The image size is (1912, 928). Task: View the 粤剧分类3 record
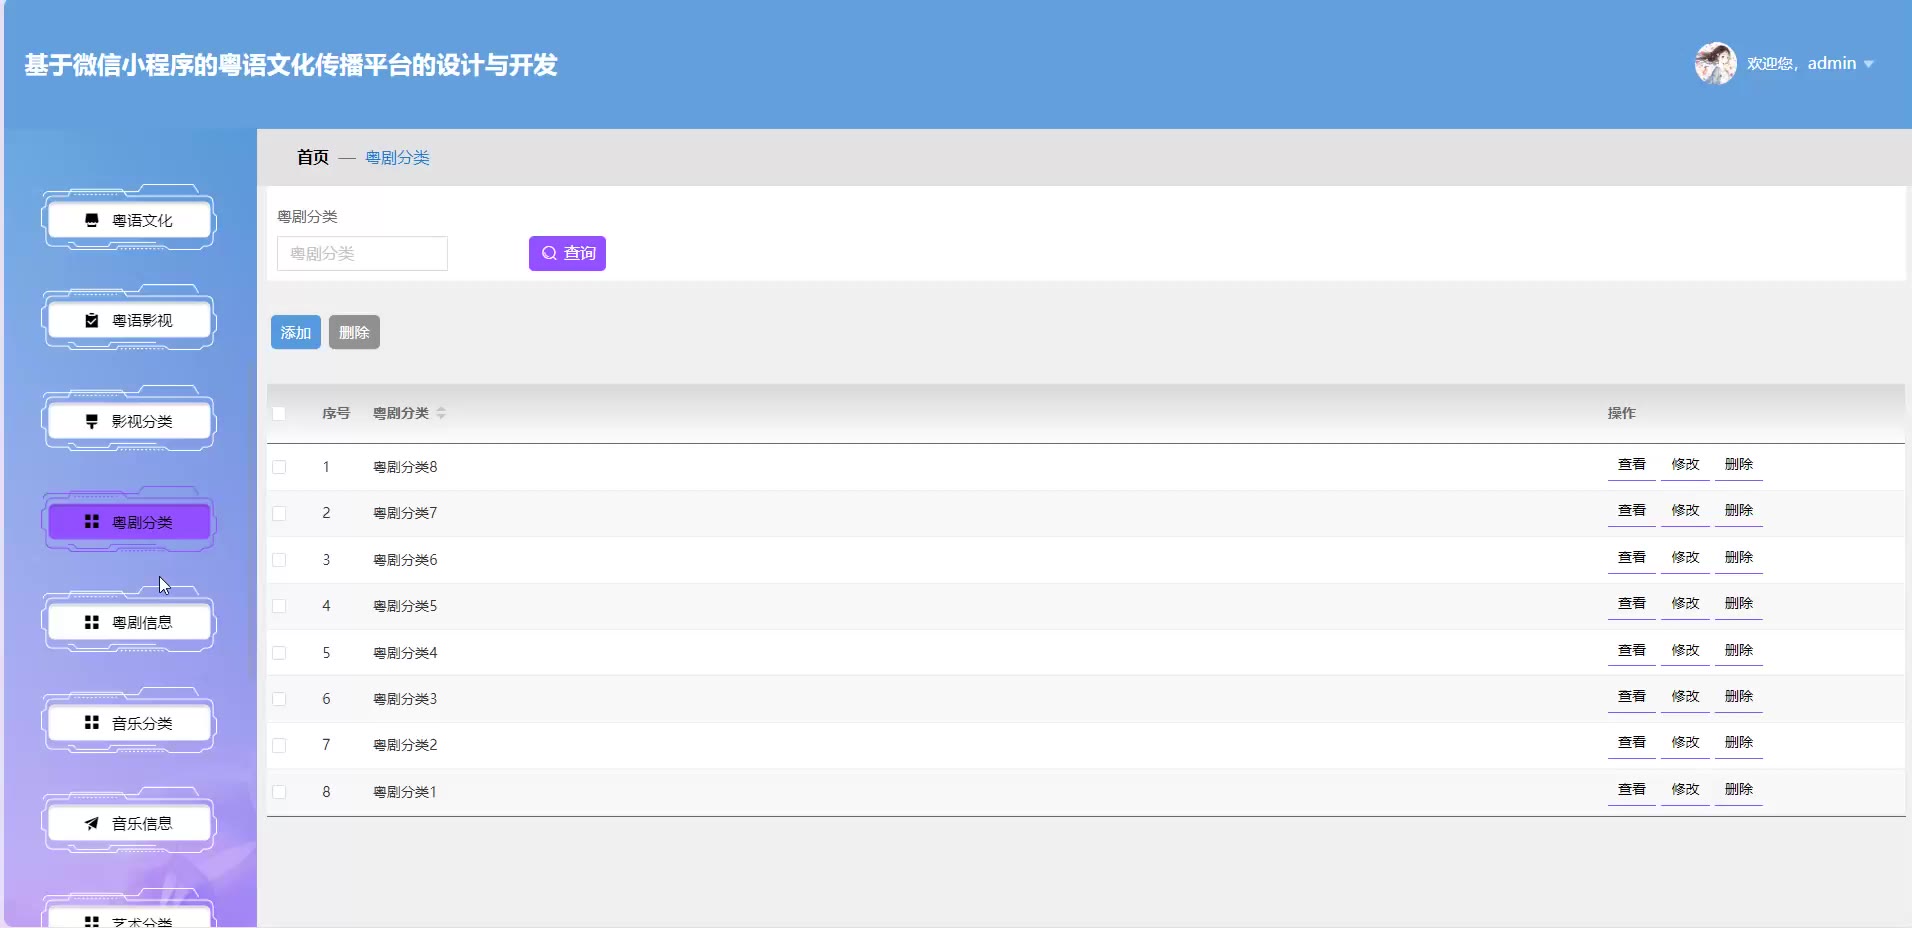coord(1632,697)
